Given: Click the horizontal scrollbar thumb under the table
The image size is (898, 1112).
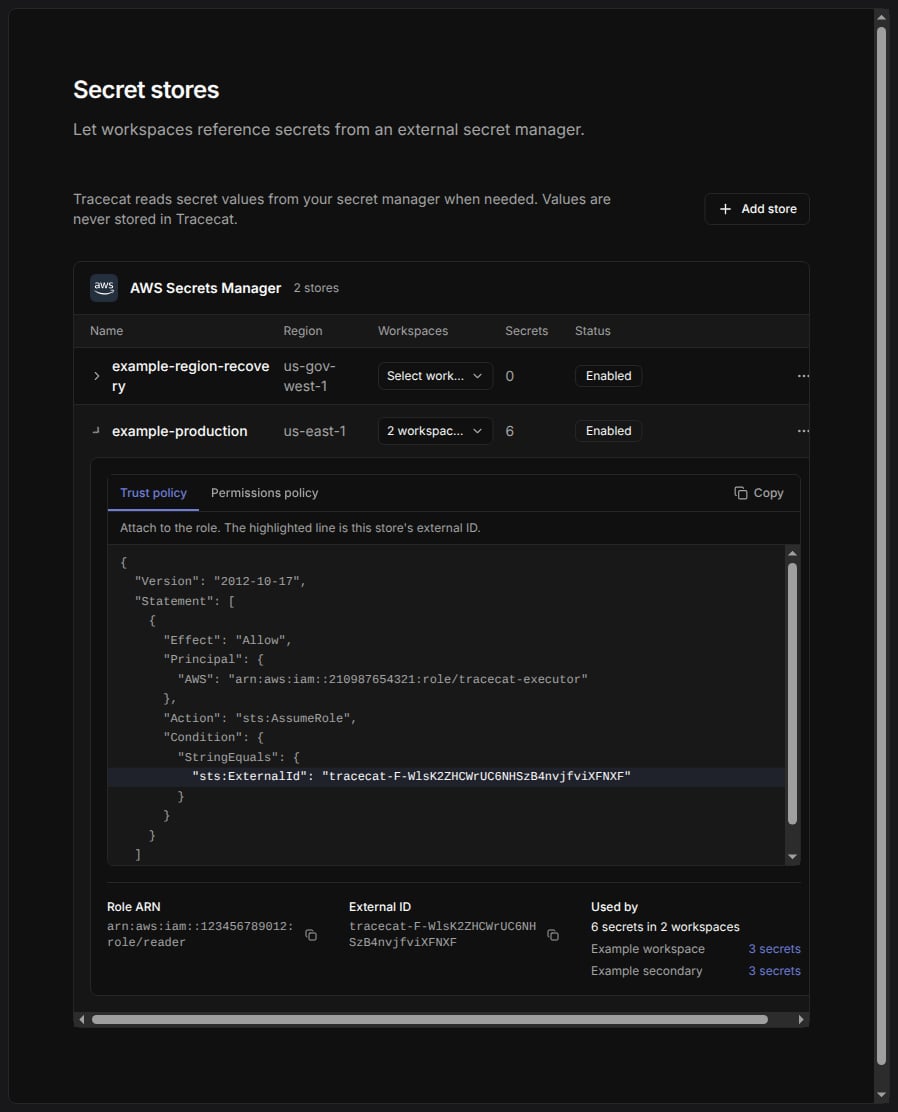Looking at the screenshot, I should pyautogui.click(x=430, y=1020).
